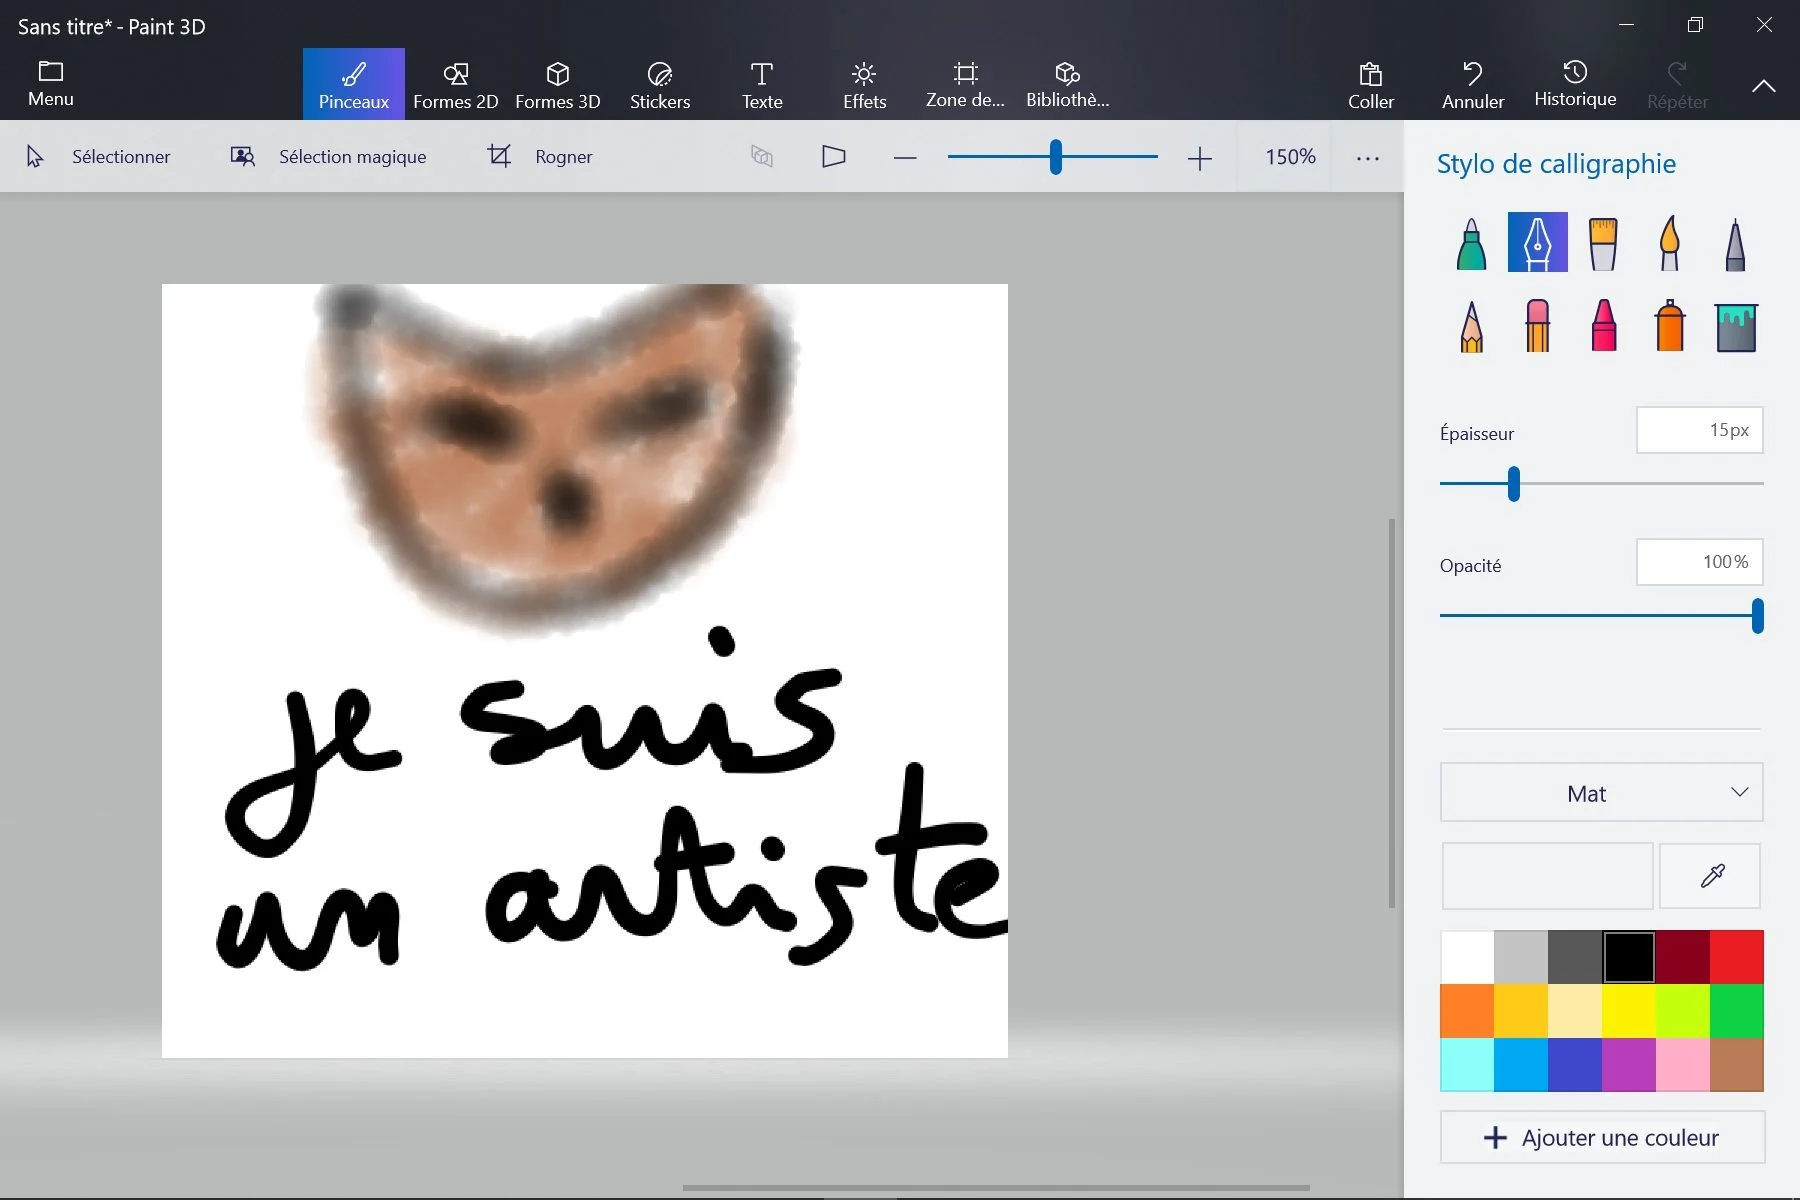1800x1200 pixels.
Task: Collapse the ribbon with chevron arrow
Action: (1763, 86)
